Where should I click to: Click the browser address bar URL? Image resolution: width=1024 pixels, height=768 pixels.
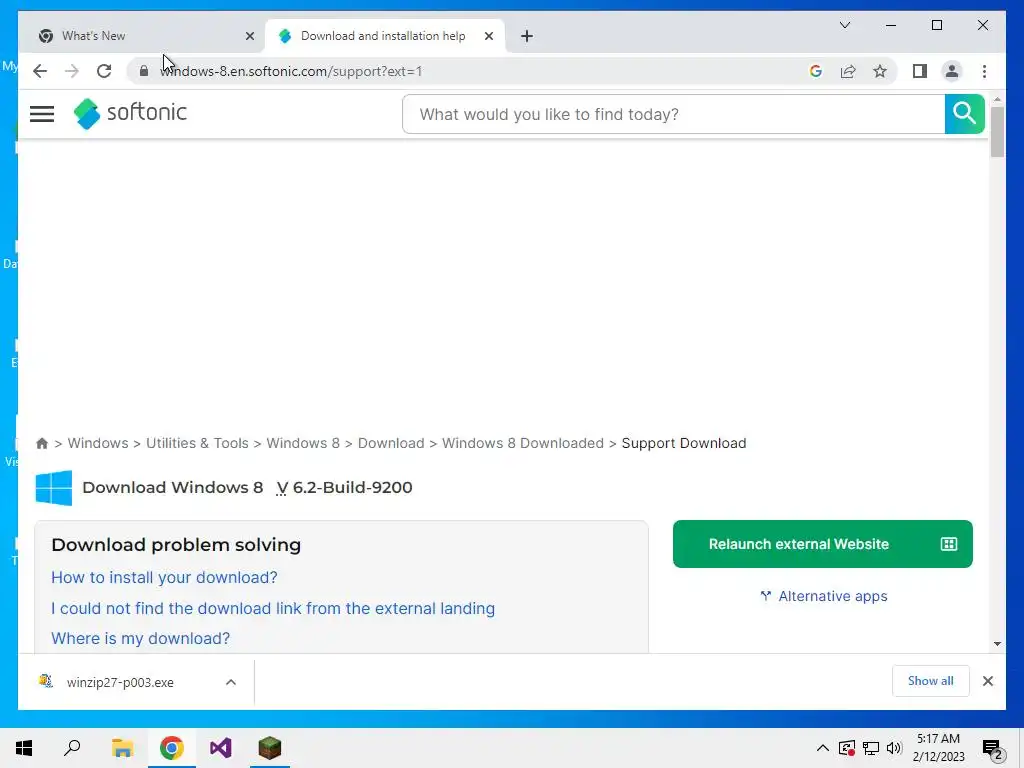(x=291, y=71)
